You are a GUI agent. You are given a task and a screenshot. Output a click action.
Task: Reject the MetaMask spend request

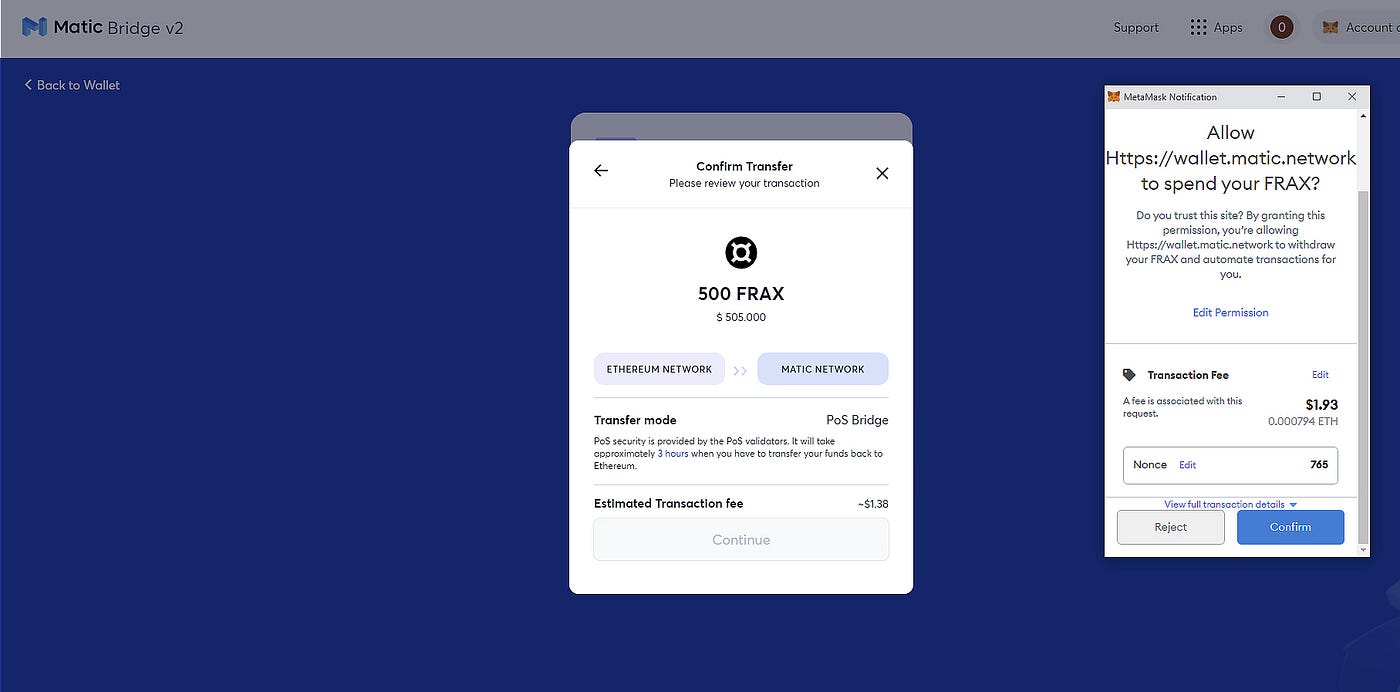coord(1170,527)
